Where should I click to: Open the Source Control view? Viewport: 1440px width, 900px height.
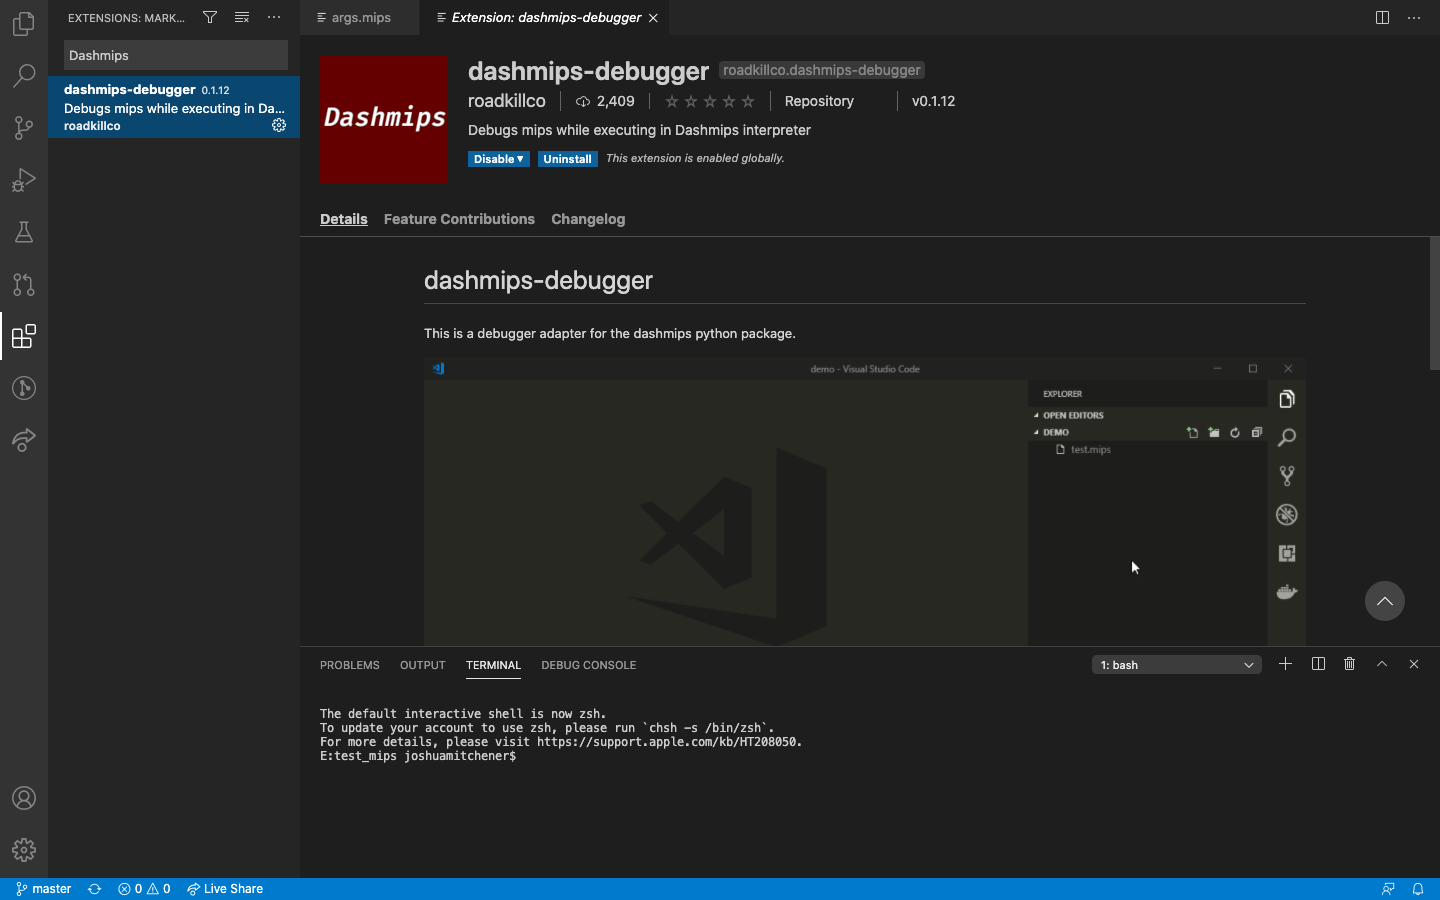24,128
